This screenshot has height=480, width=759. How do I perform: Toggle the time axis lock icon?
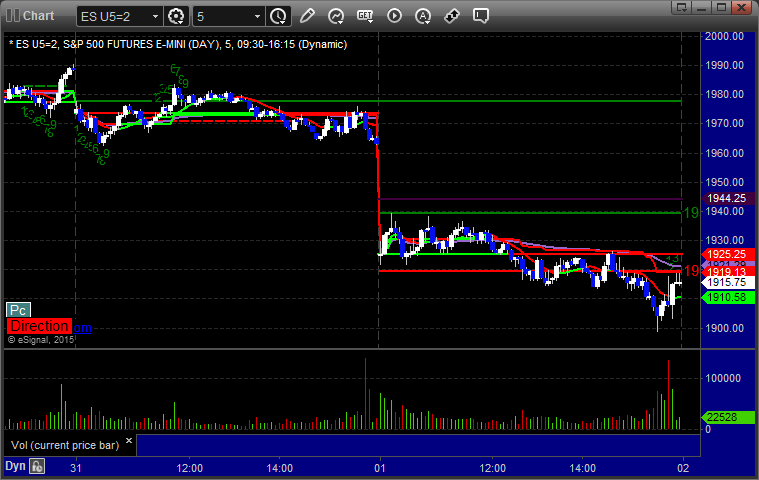coord(37,466)
